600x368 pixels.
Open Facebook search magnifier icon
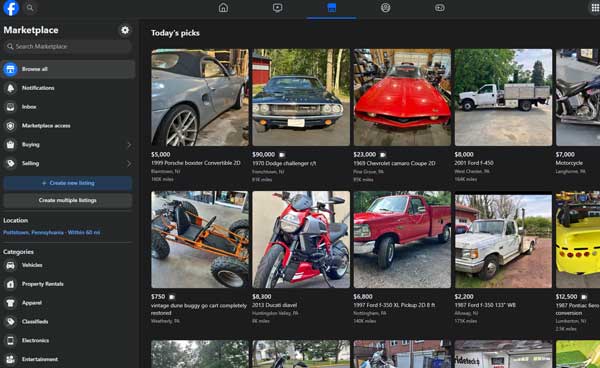point(30,8)
